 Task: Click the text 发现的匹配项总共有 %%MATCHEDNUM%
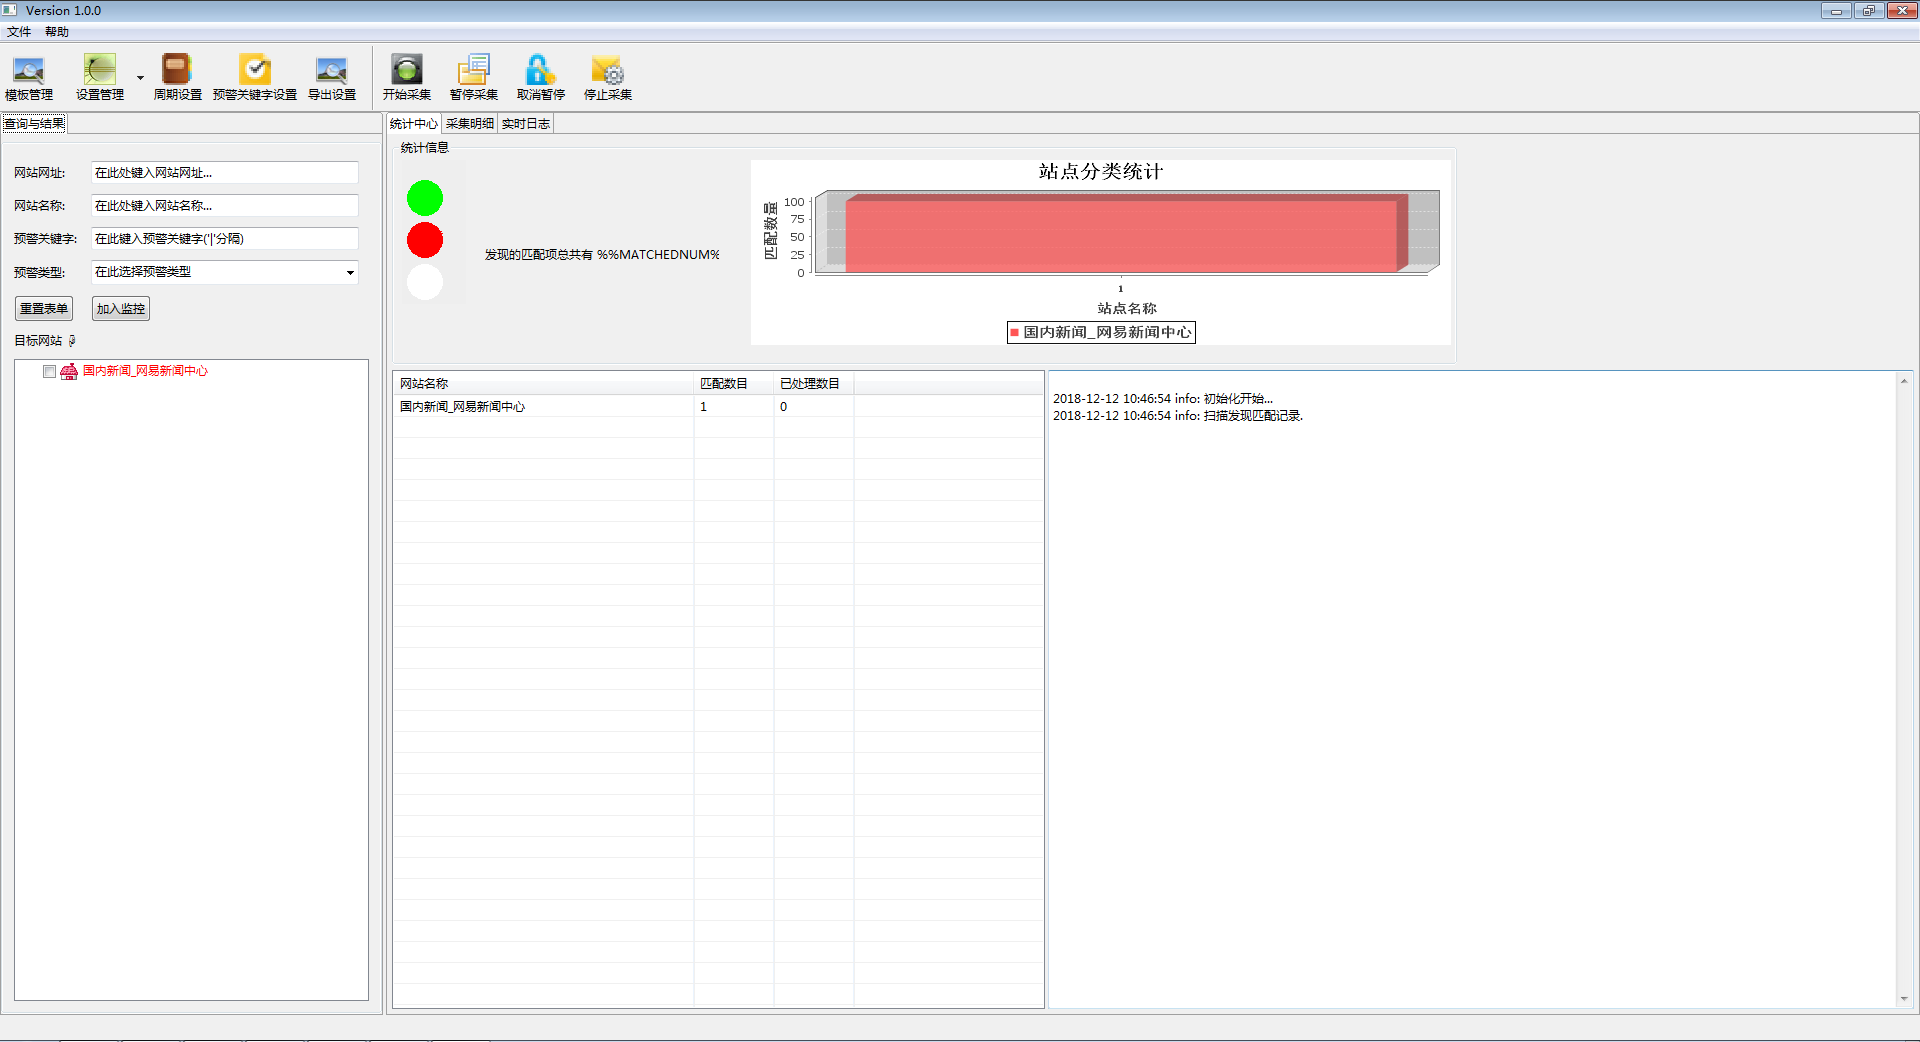(x=602, y=255)
